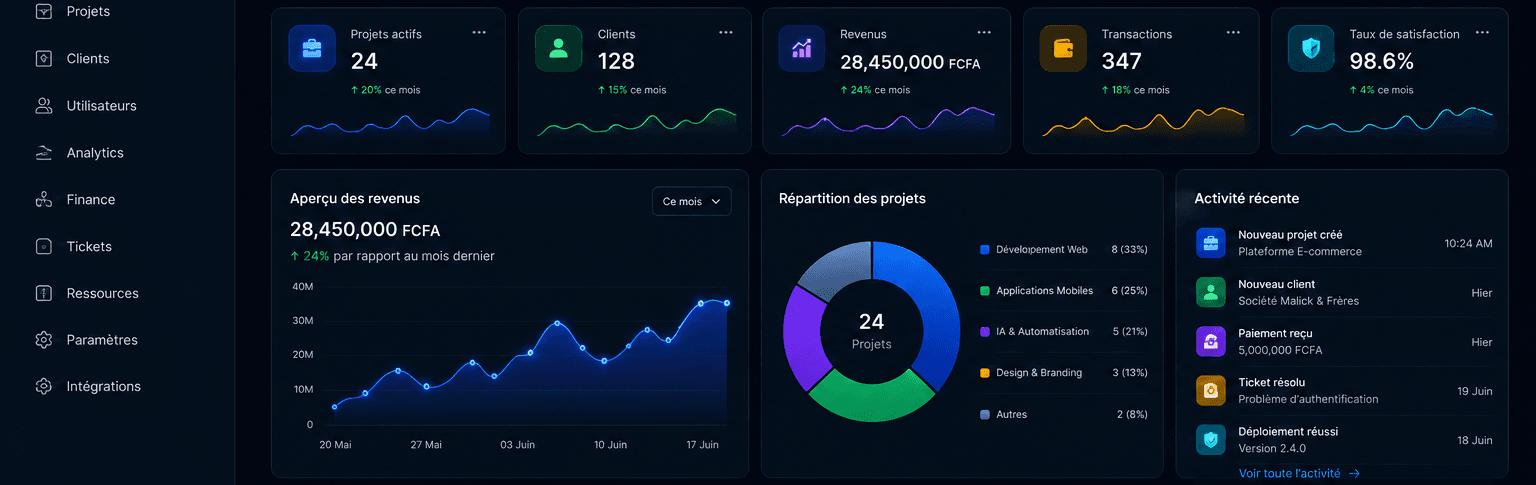Click the 6 (25%) legend value
The image size is (1536, 485).
coord(1129,290)
